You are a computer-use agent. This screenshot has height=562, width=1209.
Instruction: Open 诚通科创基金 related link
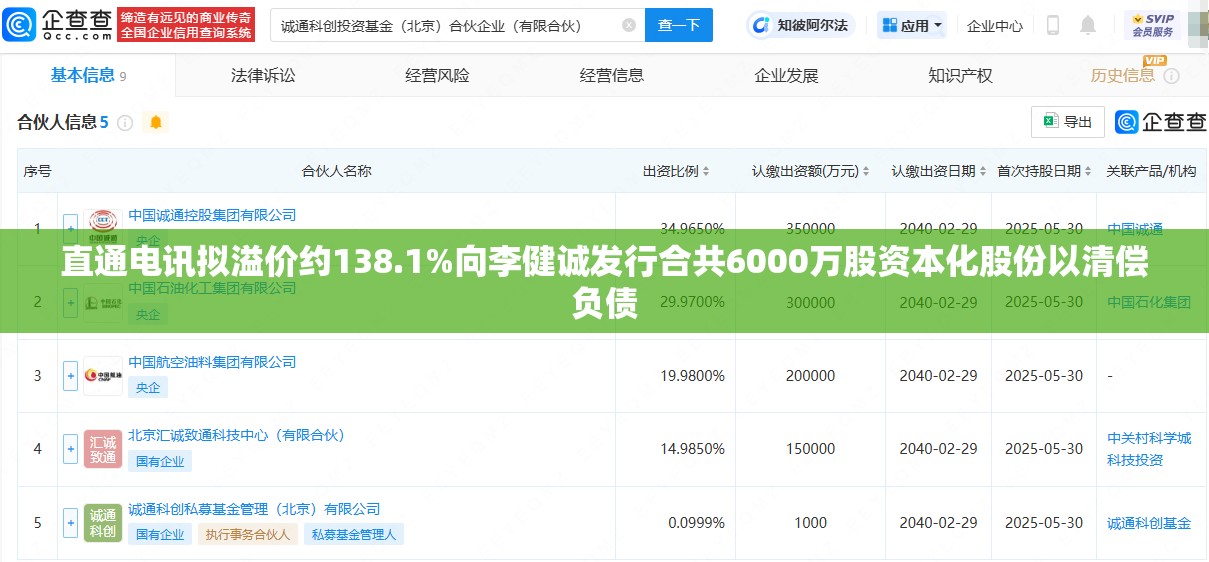[1149, 523]
